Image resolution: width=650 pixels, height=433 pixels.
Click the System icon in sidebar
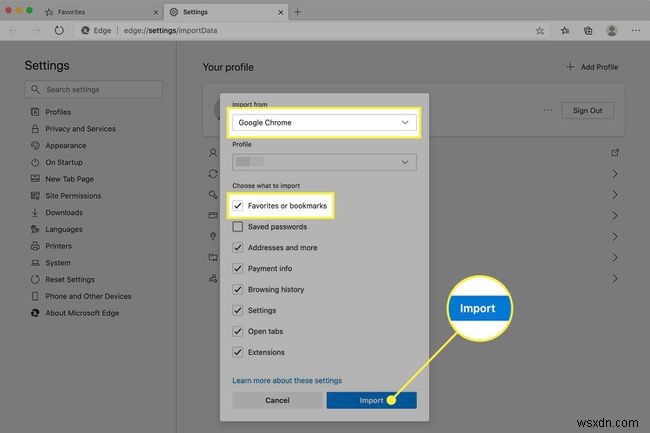(35, 263)
